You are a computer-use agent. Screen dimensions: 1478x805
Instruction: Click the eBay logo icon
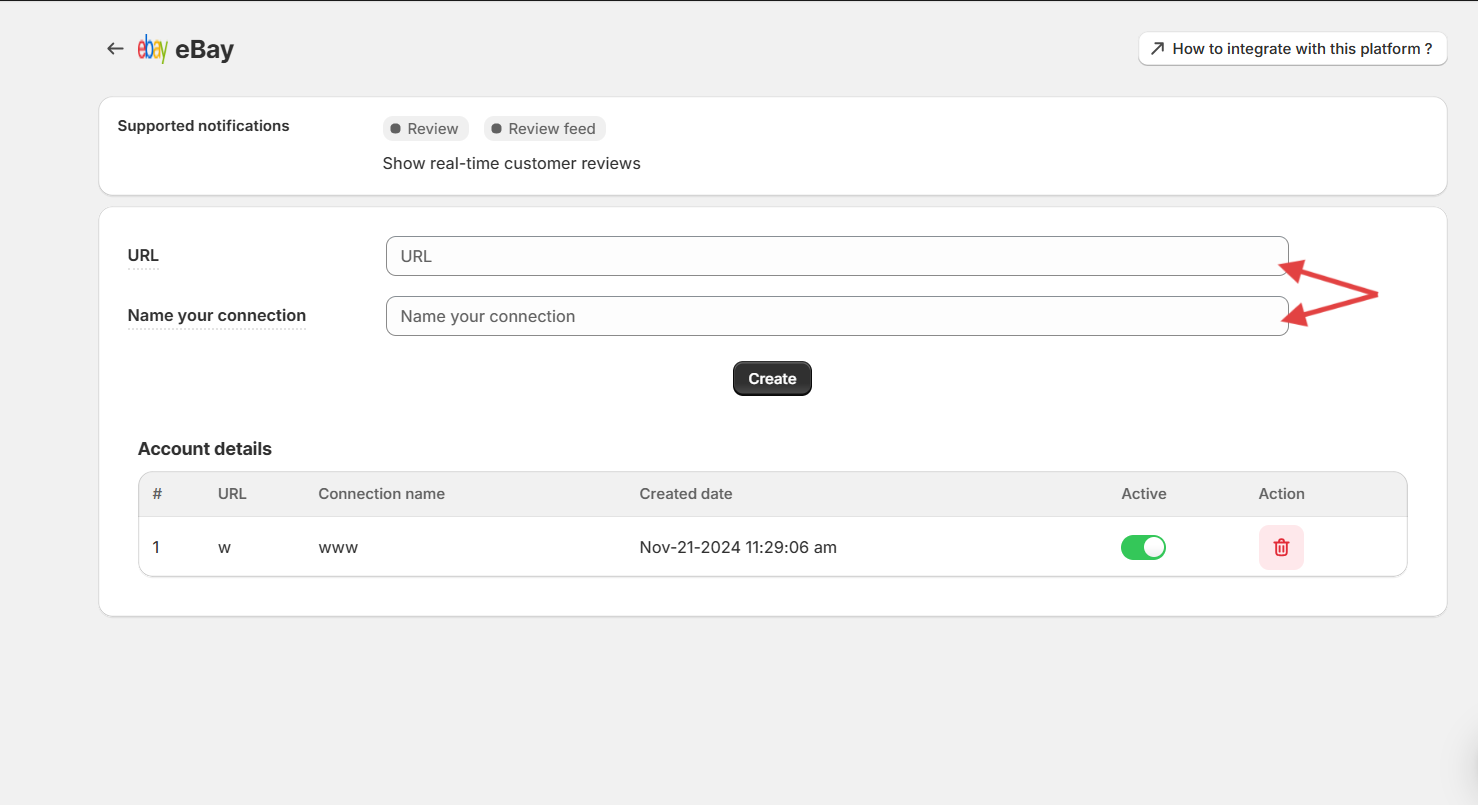point(152,49)
